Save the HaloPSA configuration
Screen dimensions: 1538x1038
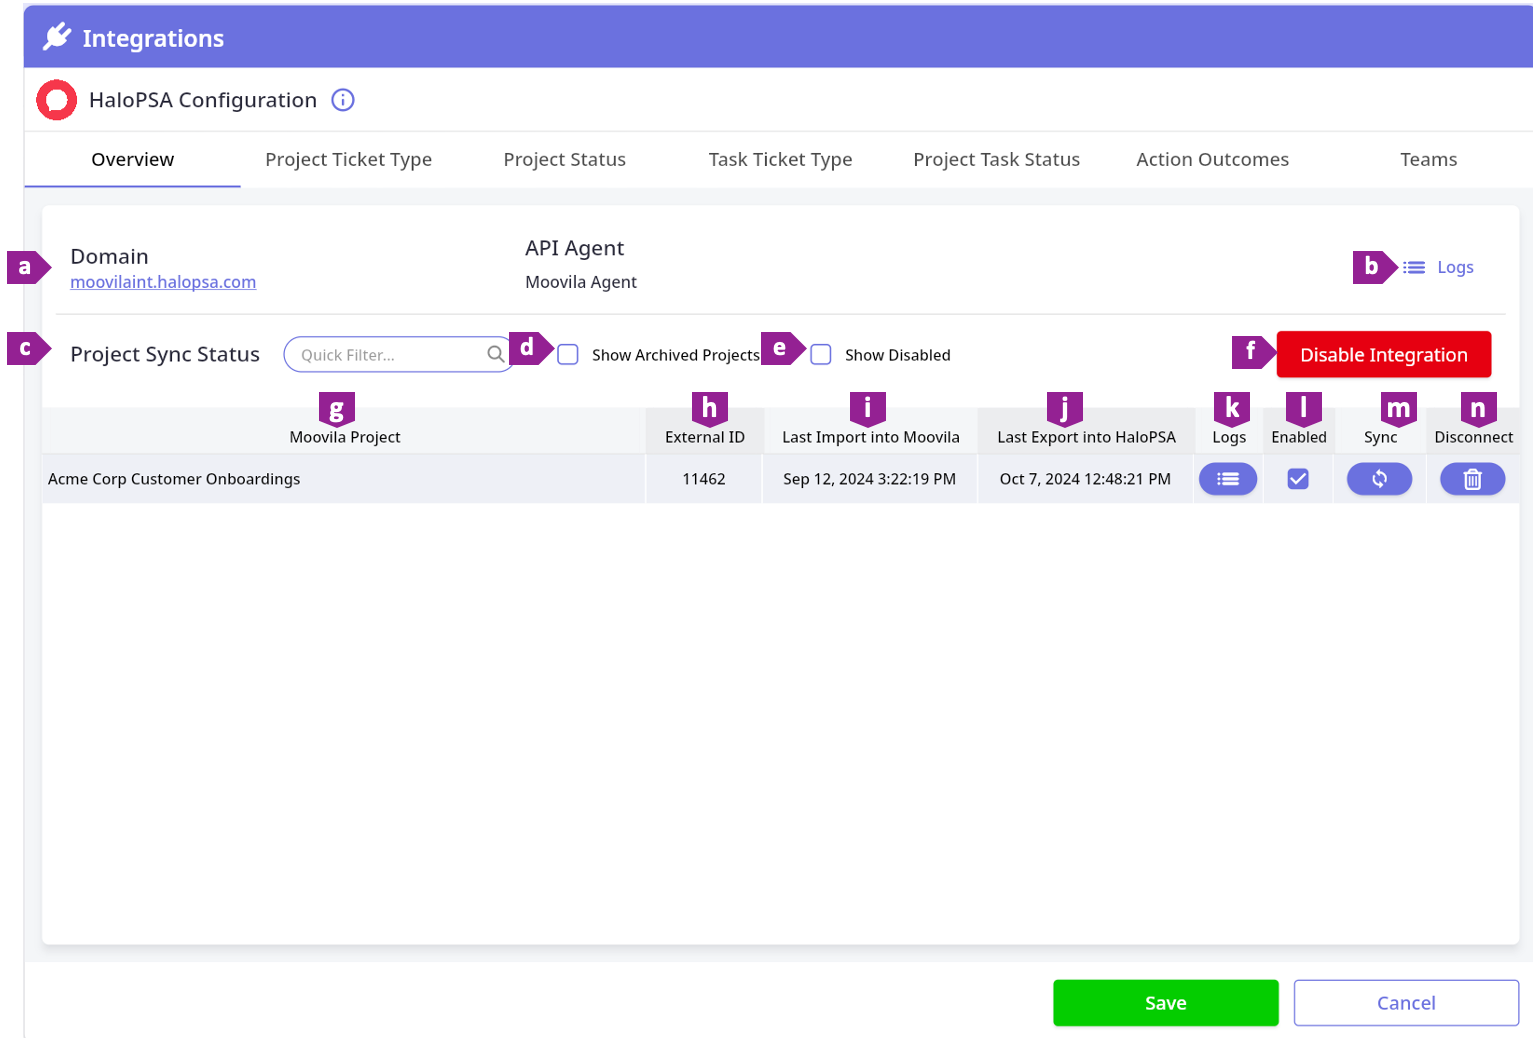1165,1003
